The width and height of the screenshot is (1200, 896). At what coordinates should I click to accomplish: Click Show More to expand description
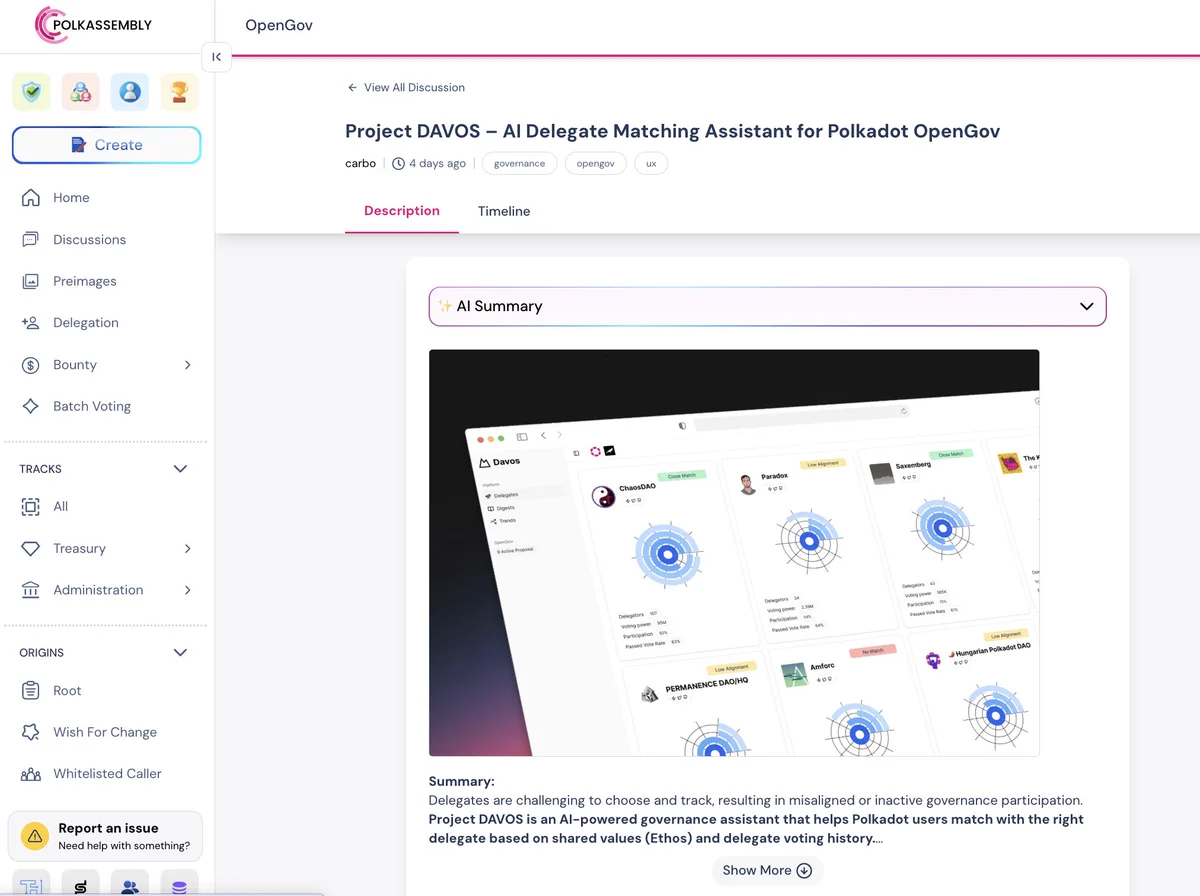(x=767, y=870)
